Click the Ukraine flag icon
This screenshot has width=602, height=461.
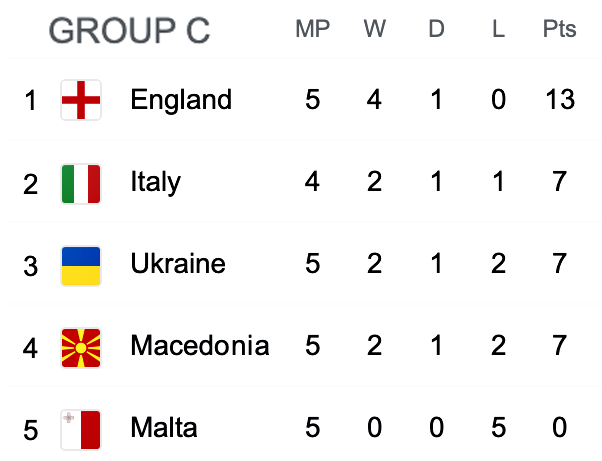click(x=81, y=265)
